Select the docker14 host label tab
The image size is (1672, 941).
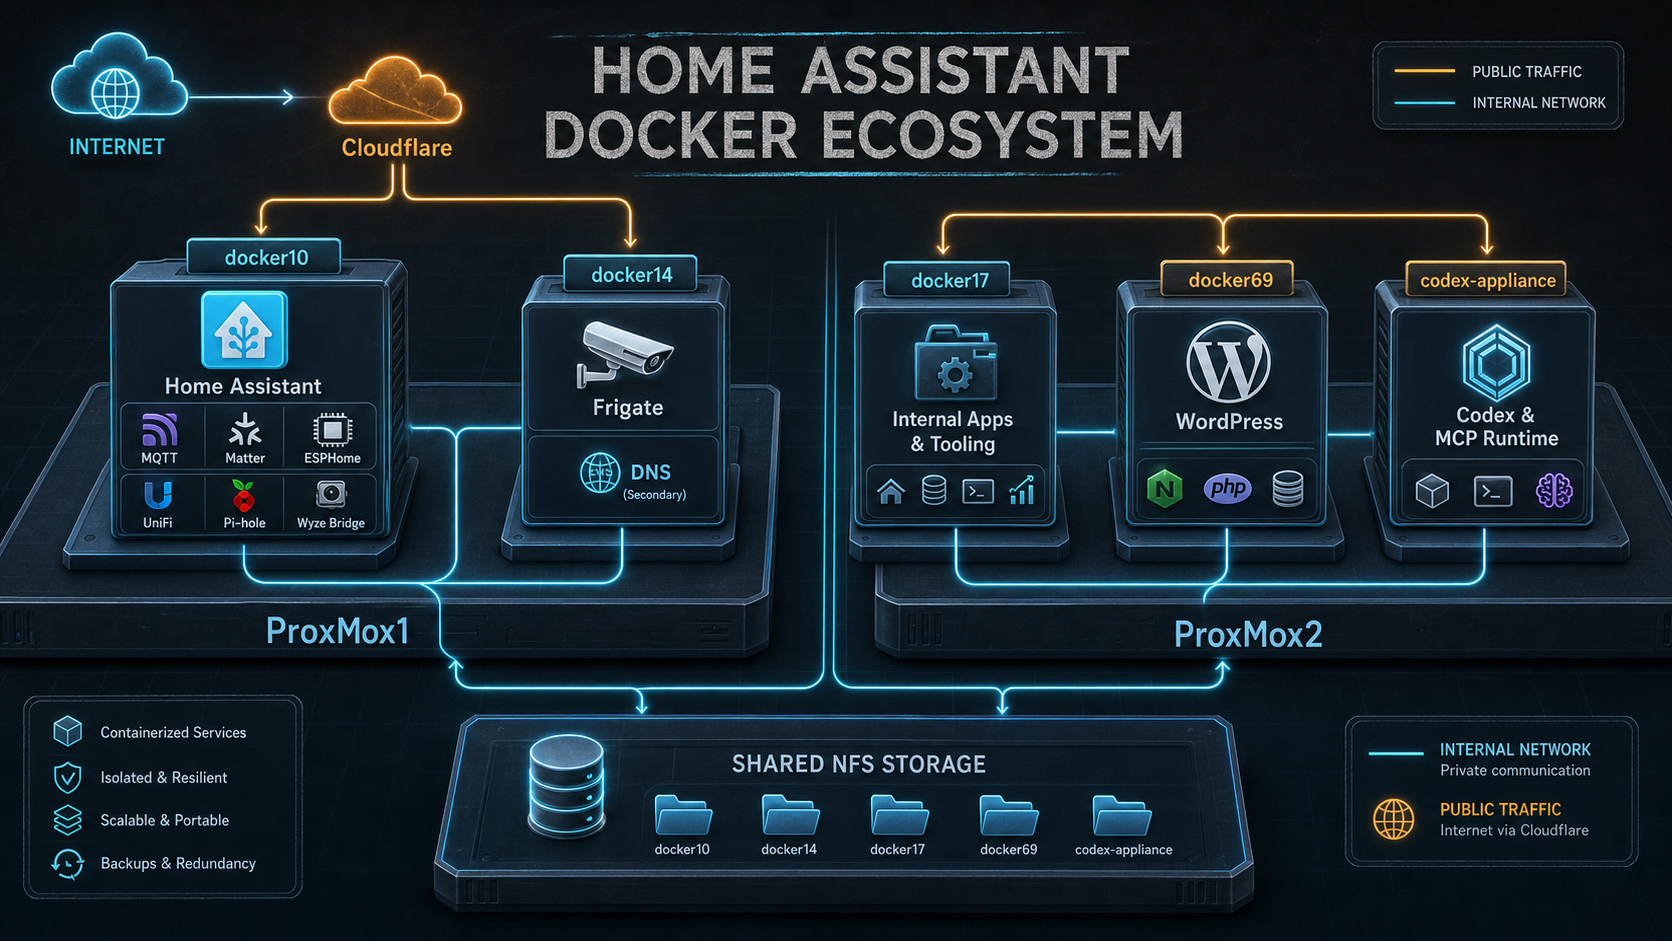pos(631,274)
